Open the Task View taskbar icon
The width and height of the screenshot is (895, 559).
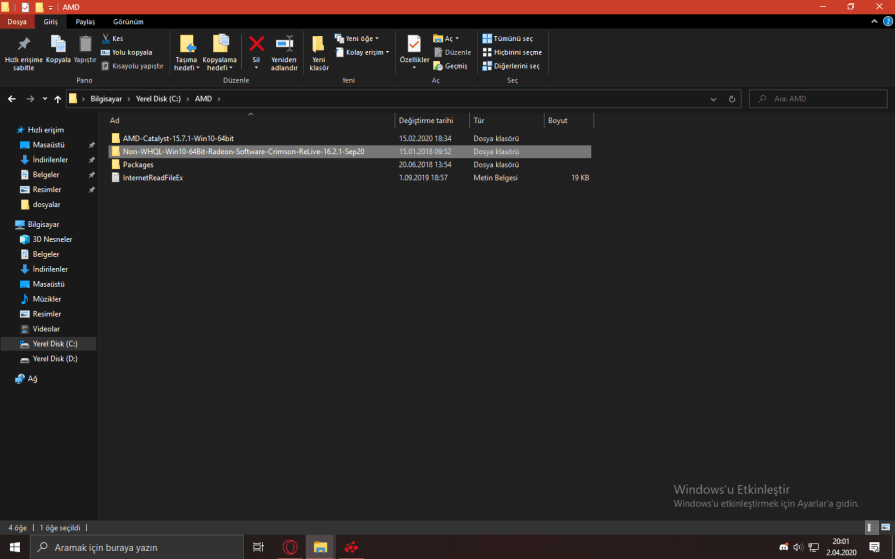click(258, 547)
